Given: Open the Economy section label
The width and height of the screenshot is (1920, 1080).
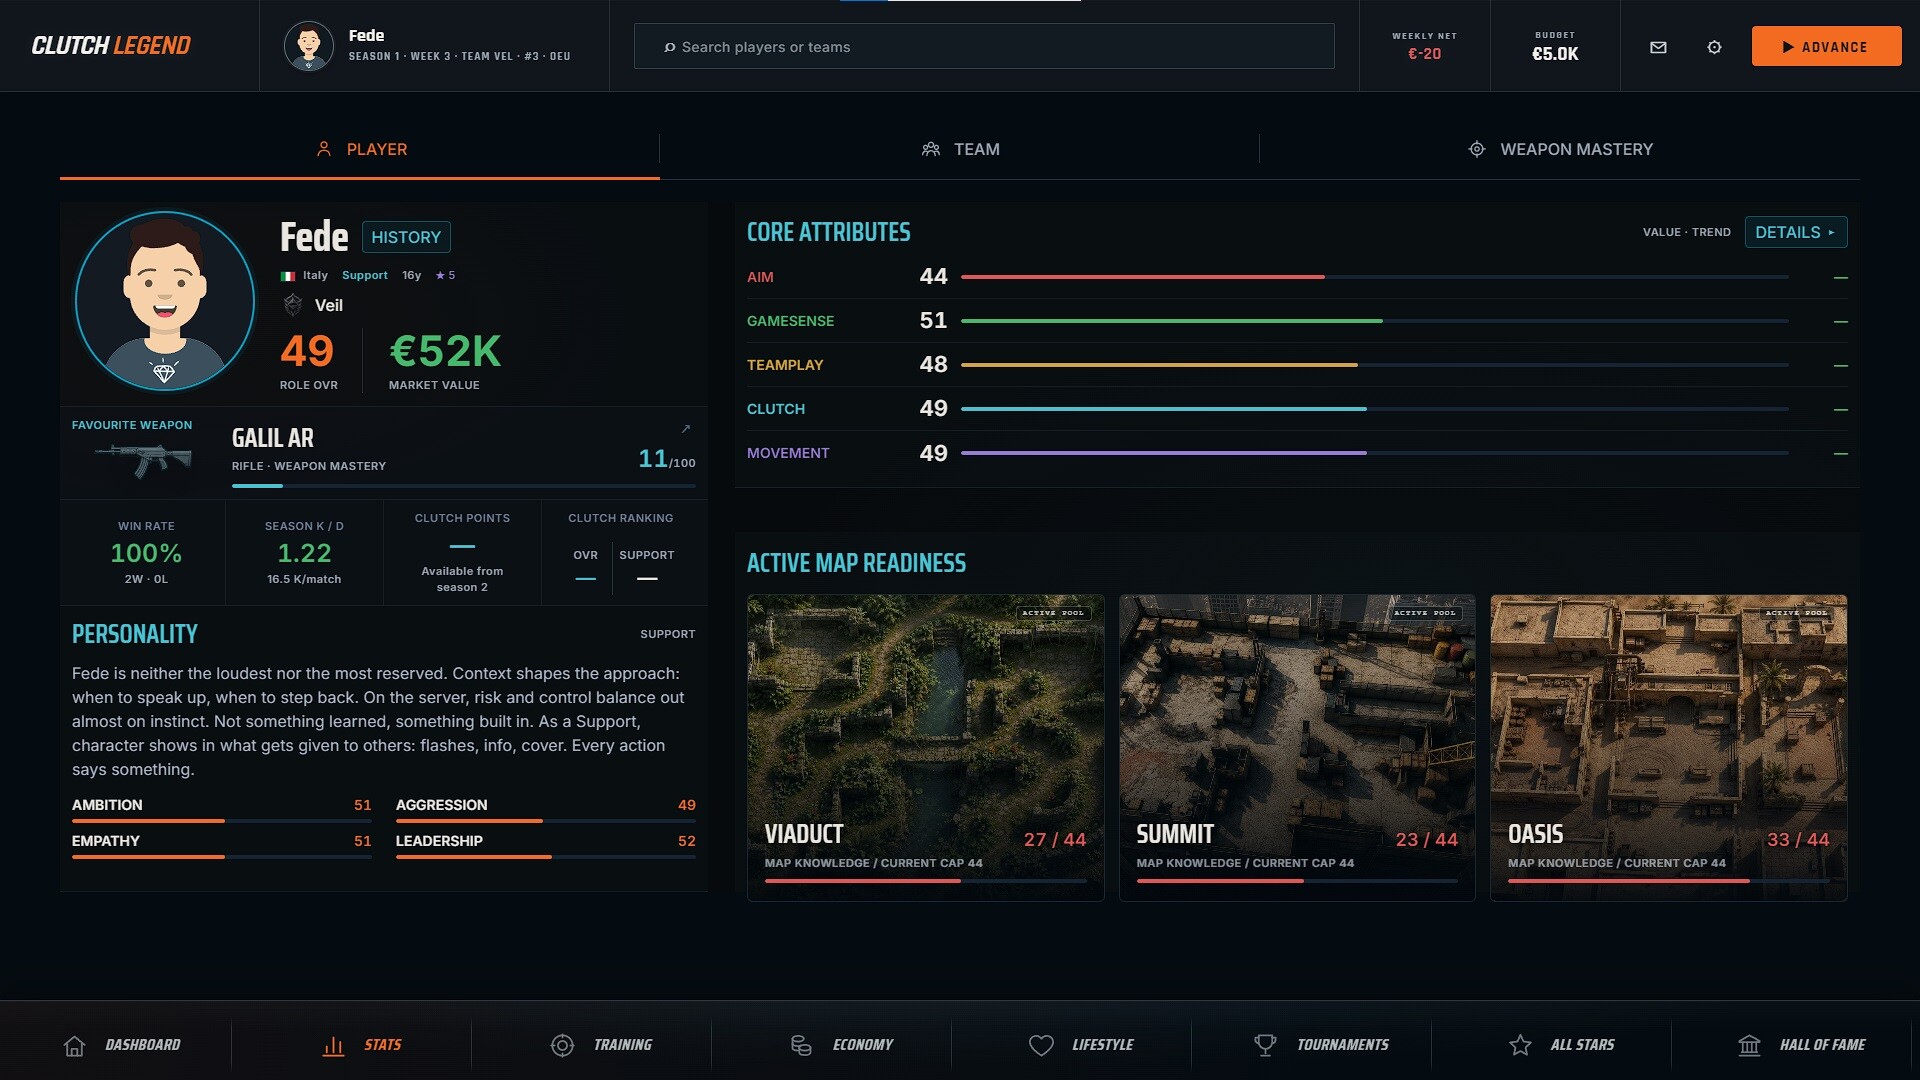Looking at the screenshot, I should point(863,1045).
